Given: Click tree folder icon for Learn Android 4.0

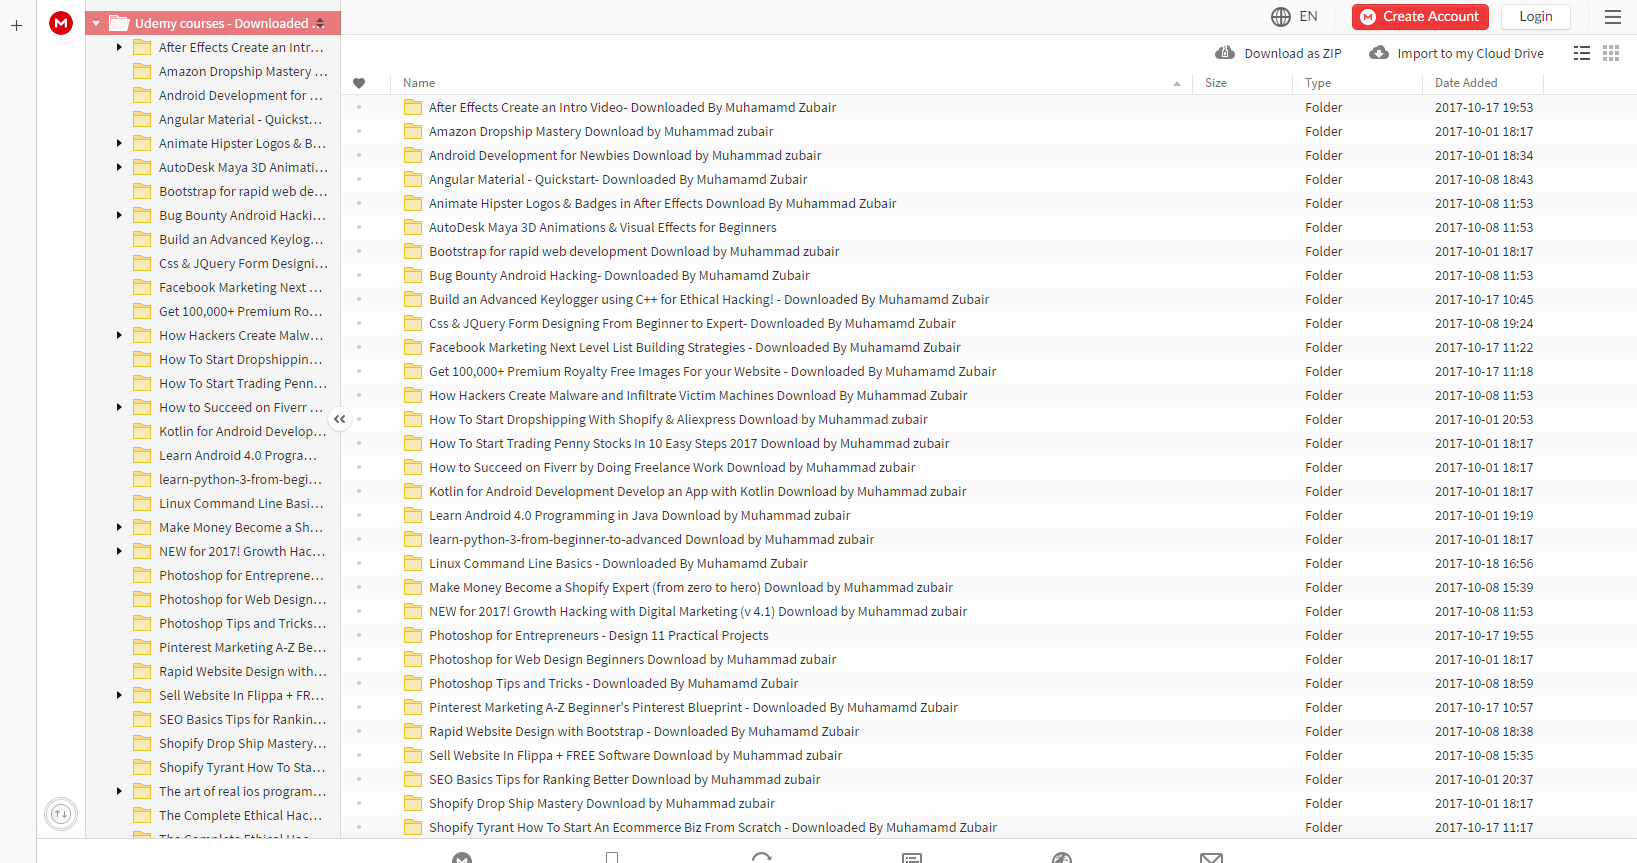Looking at the screenshot, I should click(142, 455).
